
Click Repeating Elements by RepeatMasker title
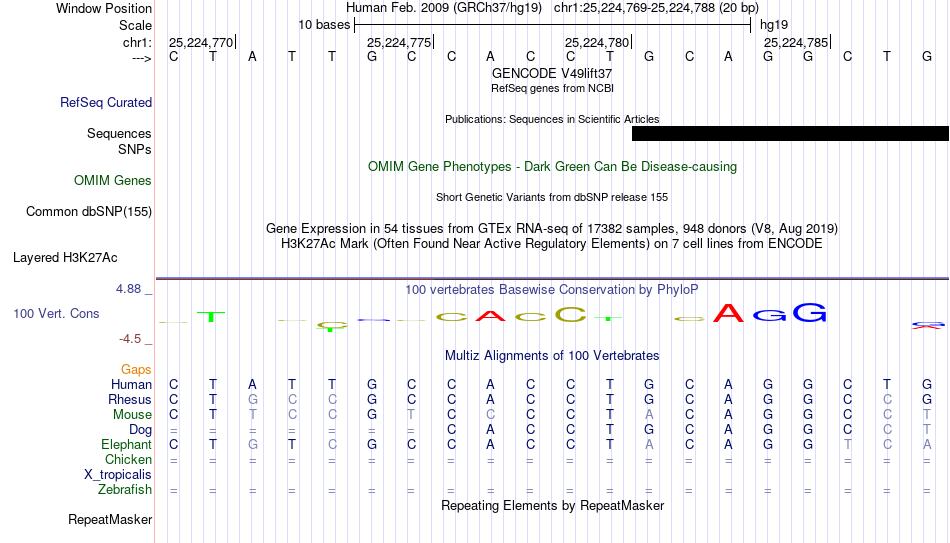552,505
